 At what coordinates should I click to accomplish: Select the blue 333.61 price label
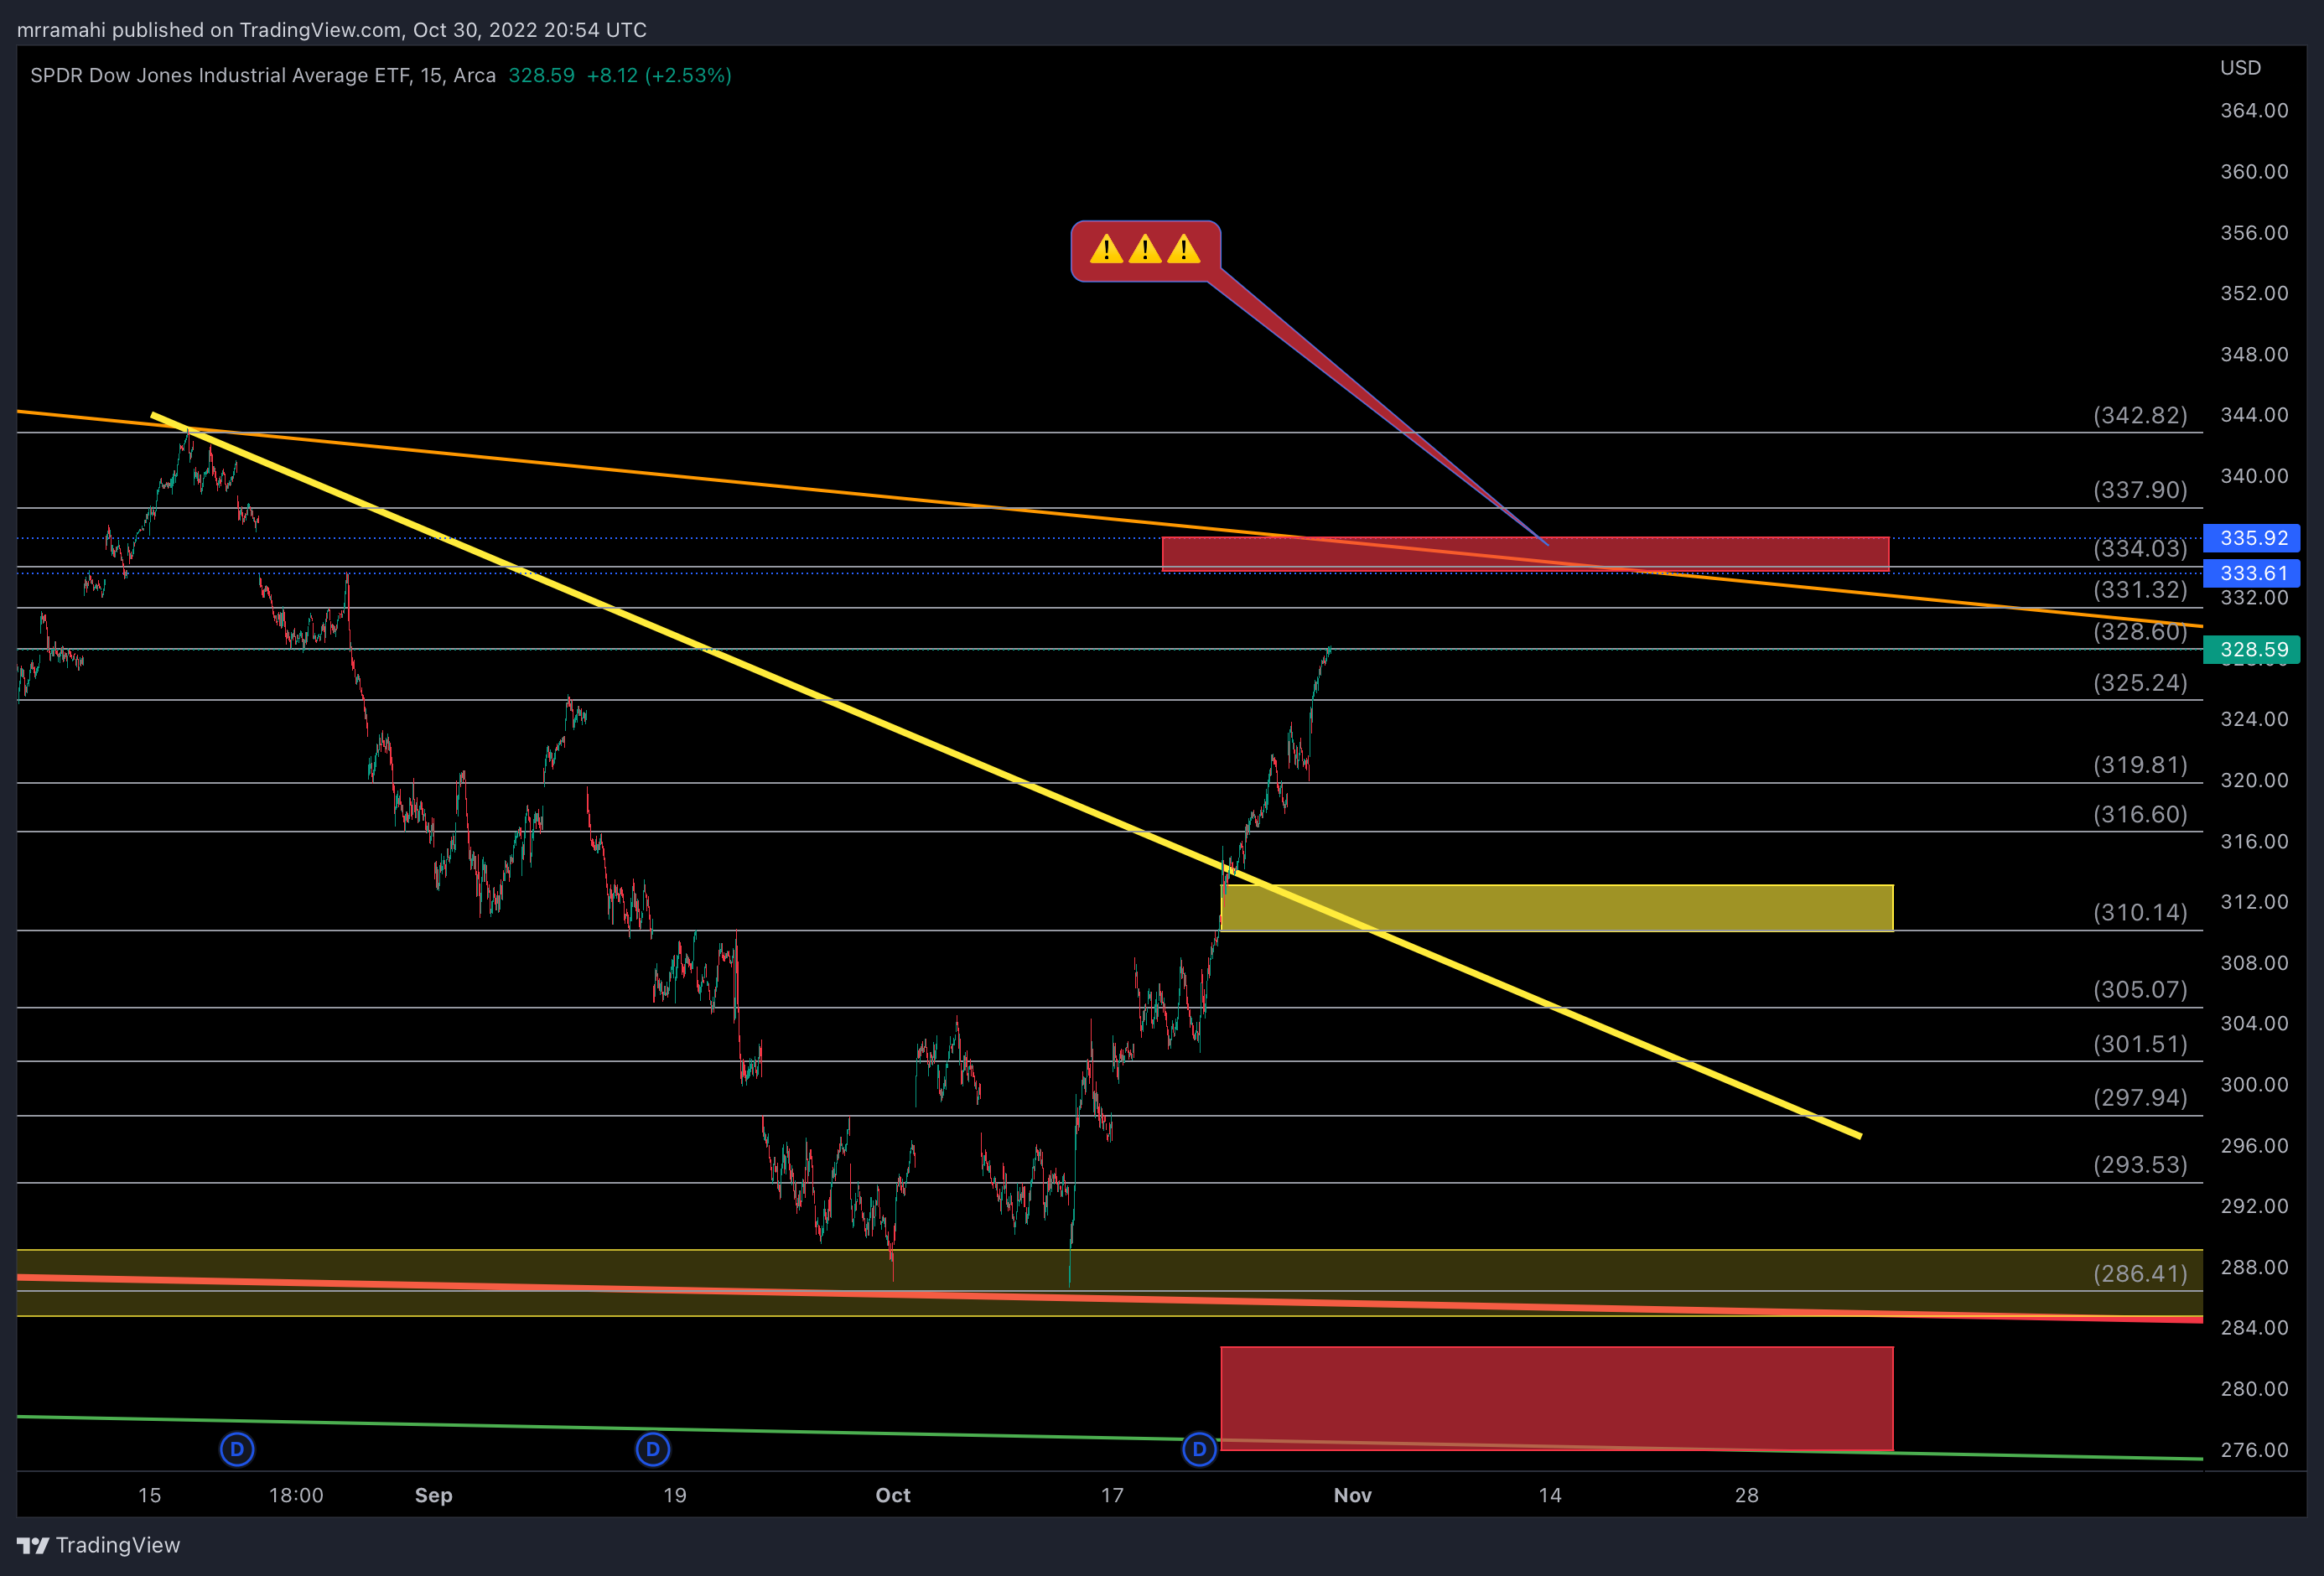tap(2252, 573)
